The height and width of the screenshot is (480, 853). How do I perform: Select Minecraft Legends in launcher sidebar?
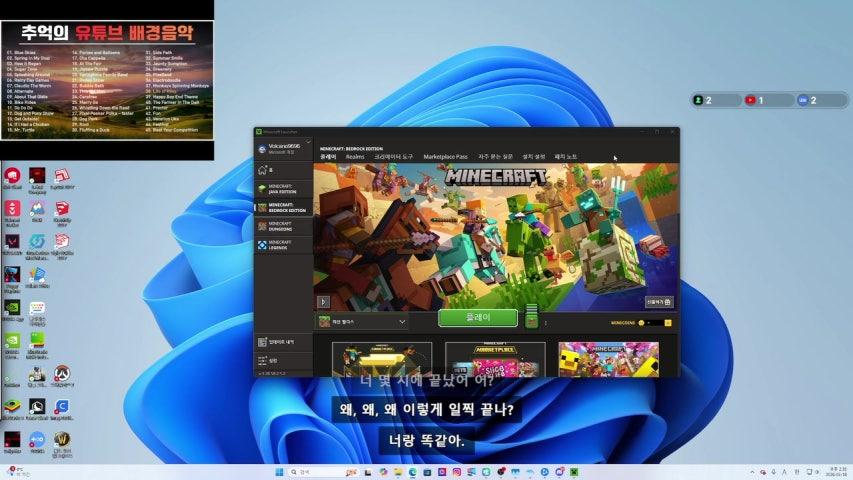coord(283,245)
